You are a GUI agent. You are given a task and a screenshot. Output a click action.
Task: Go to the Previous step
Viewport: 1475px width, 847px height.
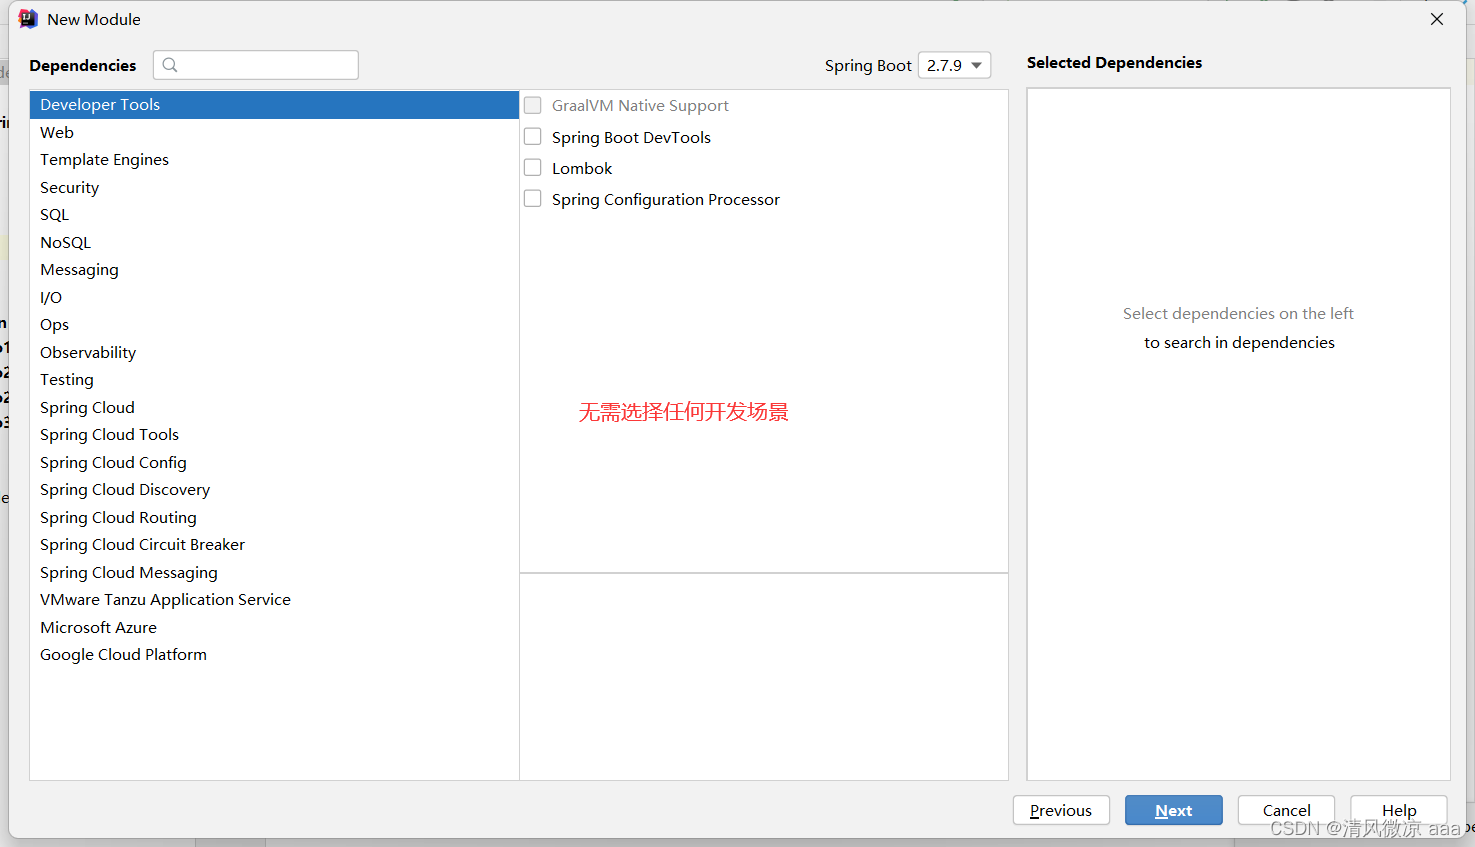(x=1061, y=810)
